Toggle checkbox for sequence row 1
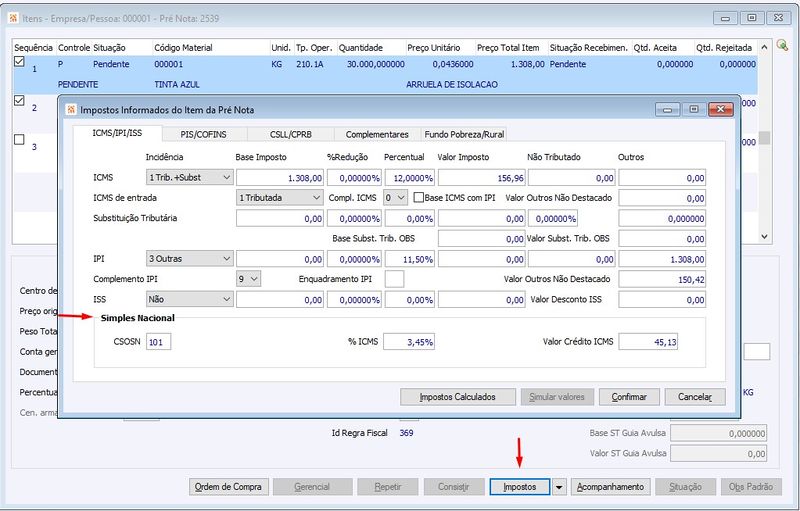 [19, 62]
